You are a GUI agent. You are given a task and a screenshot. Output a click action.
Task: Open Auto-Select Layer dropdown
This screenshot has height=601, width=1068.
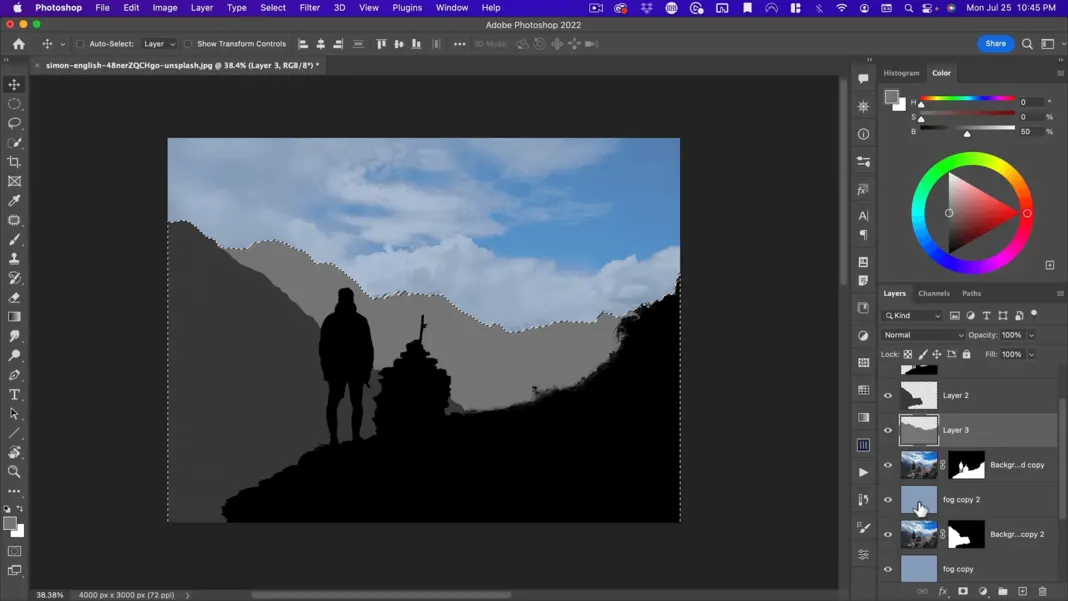(159, 44)
